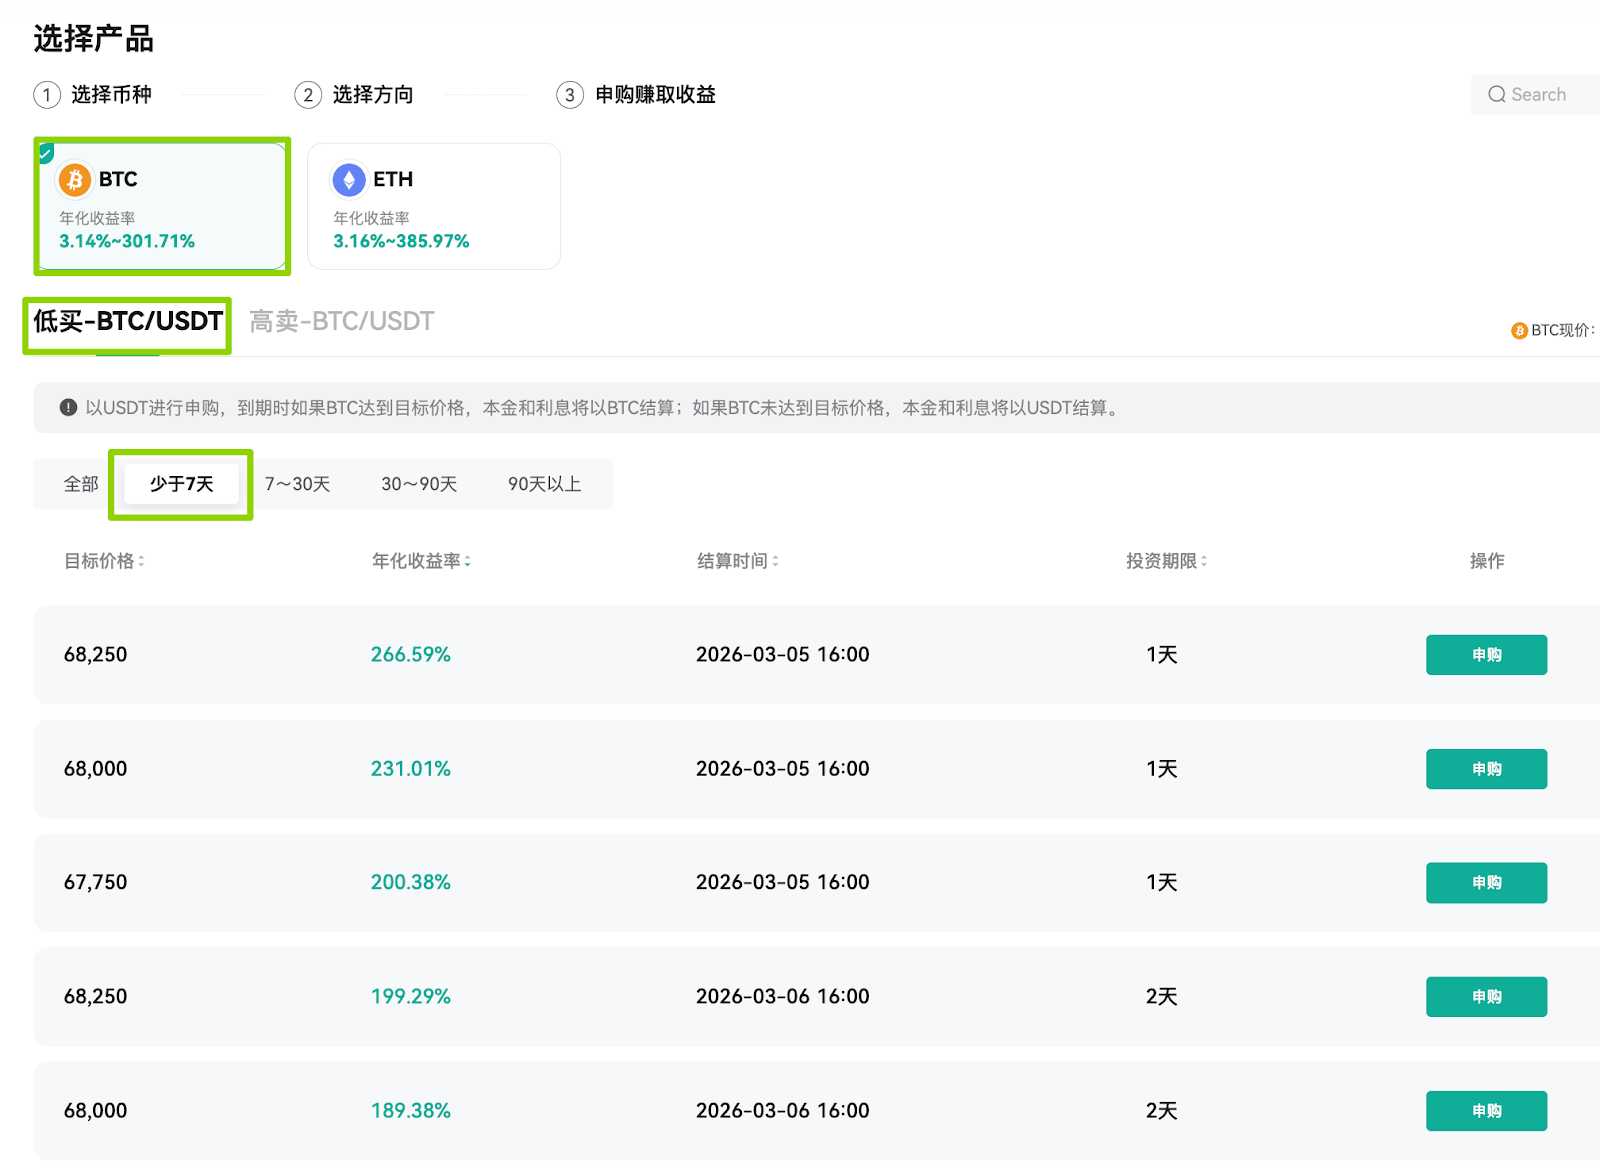Click the magnifier icon in Search box
The image size is (1600, 1163).
click(1496, 95)
